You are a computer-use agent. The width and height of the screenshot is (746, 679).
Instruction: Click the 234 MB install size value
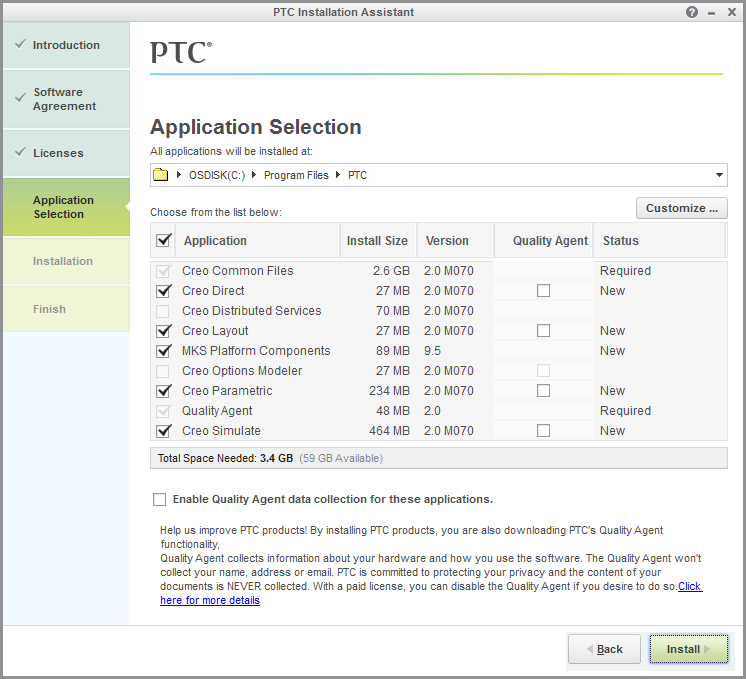pyautogui.click(x=389, y=391)
